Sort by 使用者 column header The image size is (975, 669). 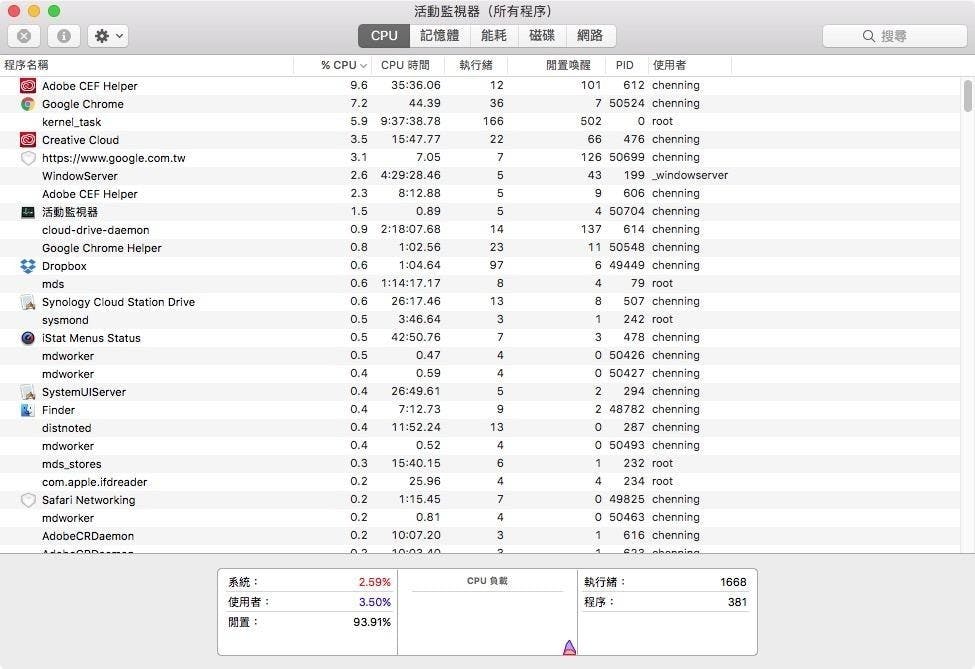click(690, 65)
